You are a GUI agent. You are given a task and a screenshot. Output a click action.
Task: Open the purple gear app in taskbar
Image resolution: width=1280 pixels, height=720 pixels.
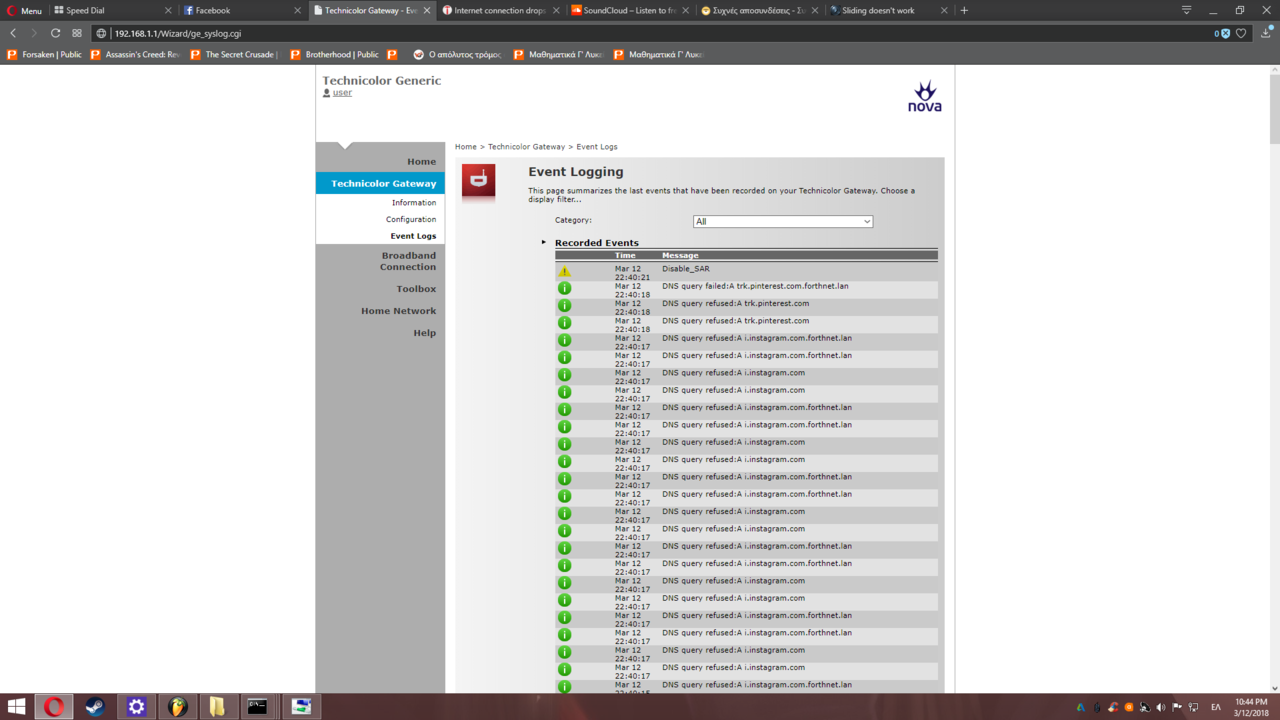136,707
